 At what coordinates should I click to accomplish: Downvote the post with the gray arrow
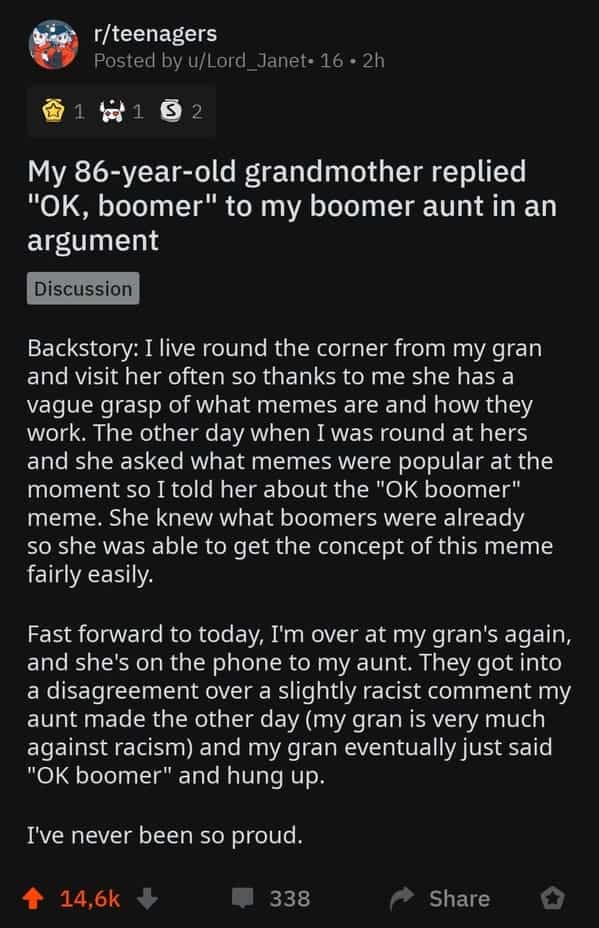(x=147, y=899)
